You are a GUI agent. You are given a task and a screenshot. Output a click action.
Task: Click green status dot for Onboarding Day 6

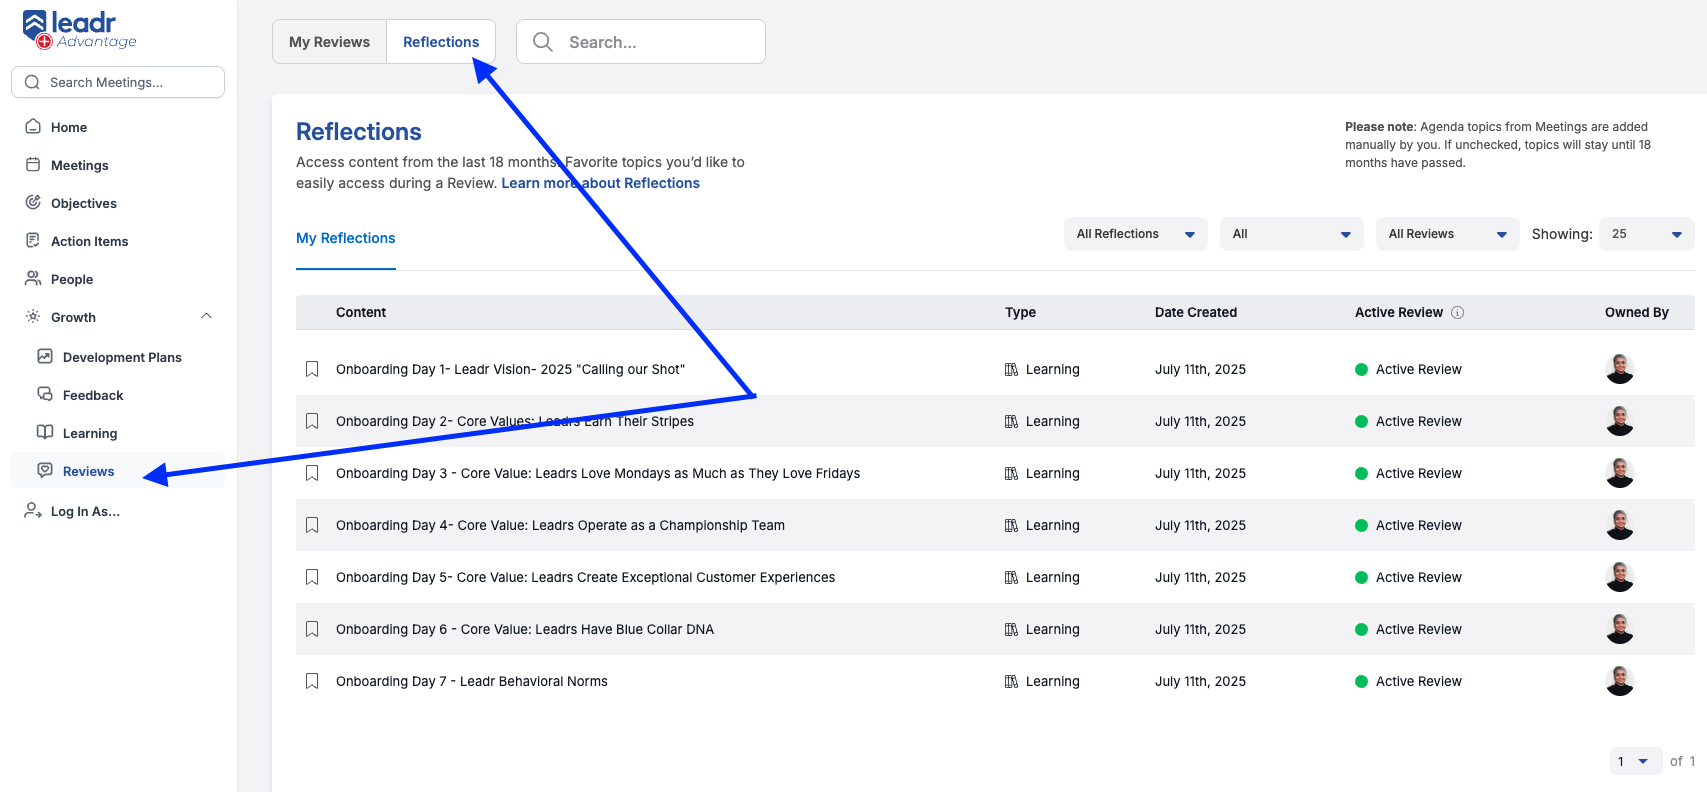[1361, 629]
